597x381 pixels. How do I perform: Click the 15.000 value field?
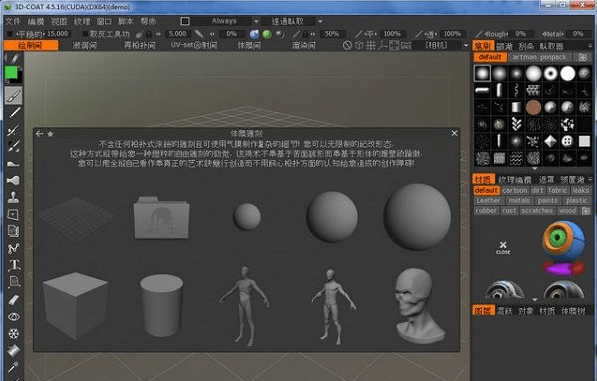point(57,34)
